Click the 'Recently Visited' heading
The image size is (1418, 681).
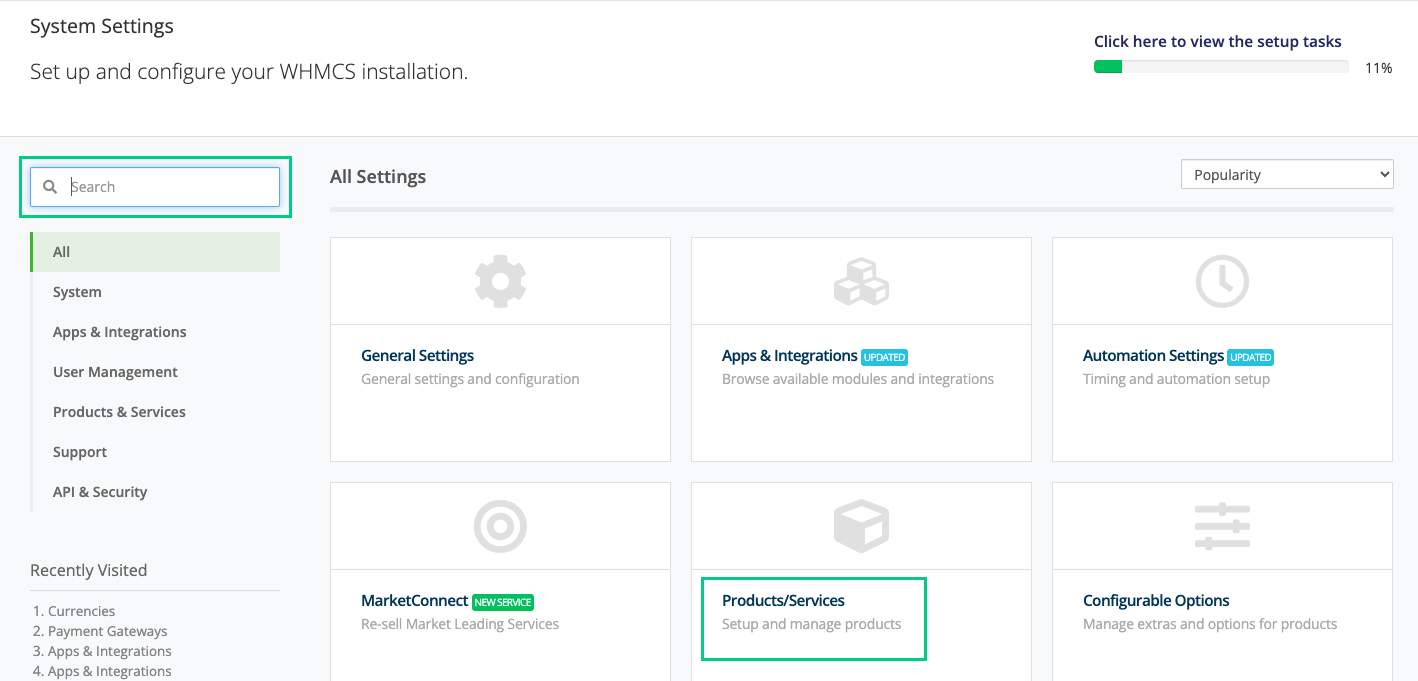(88, 571)
